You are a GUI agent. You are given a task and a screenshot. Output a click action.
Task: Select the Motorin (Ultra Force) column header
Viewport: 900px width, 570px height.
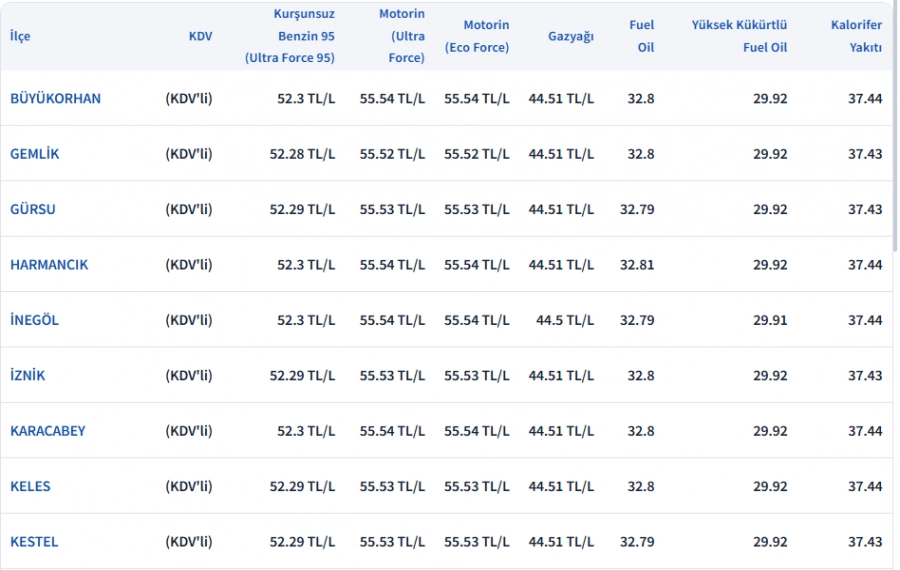(x=402, y=36)
